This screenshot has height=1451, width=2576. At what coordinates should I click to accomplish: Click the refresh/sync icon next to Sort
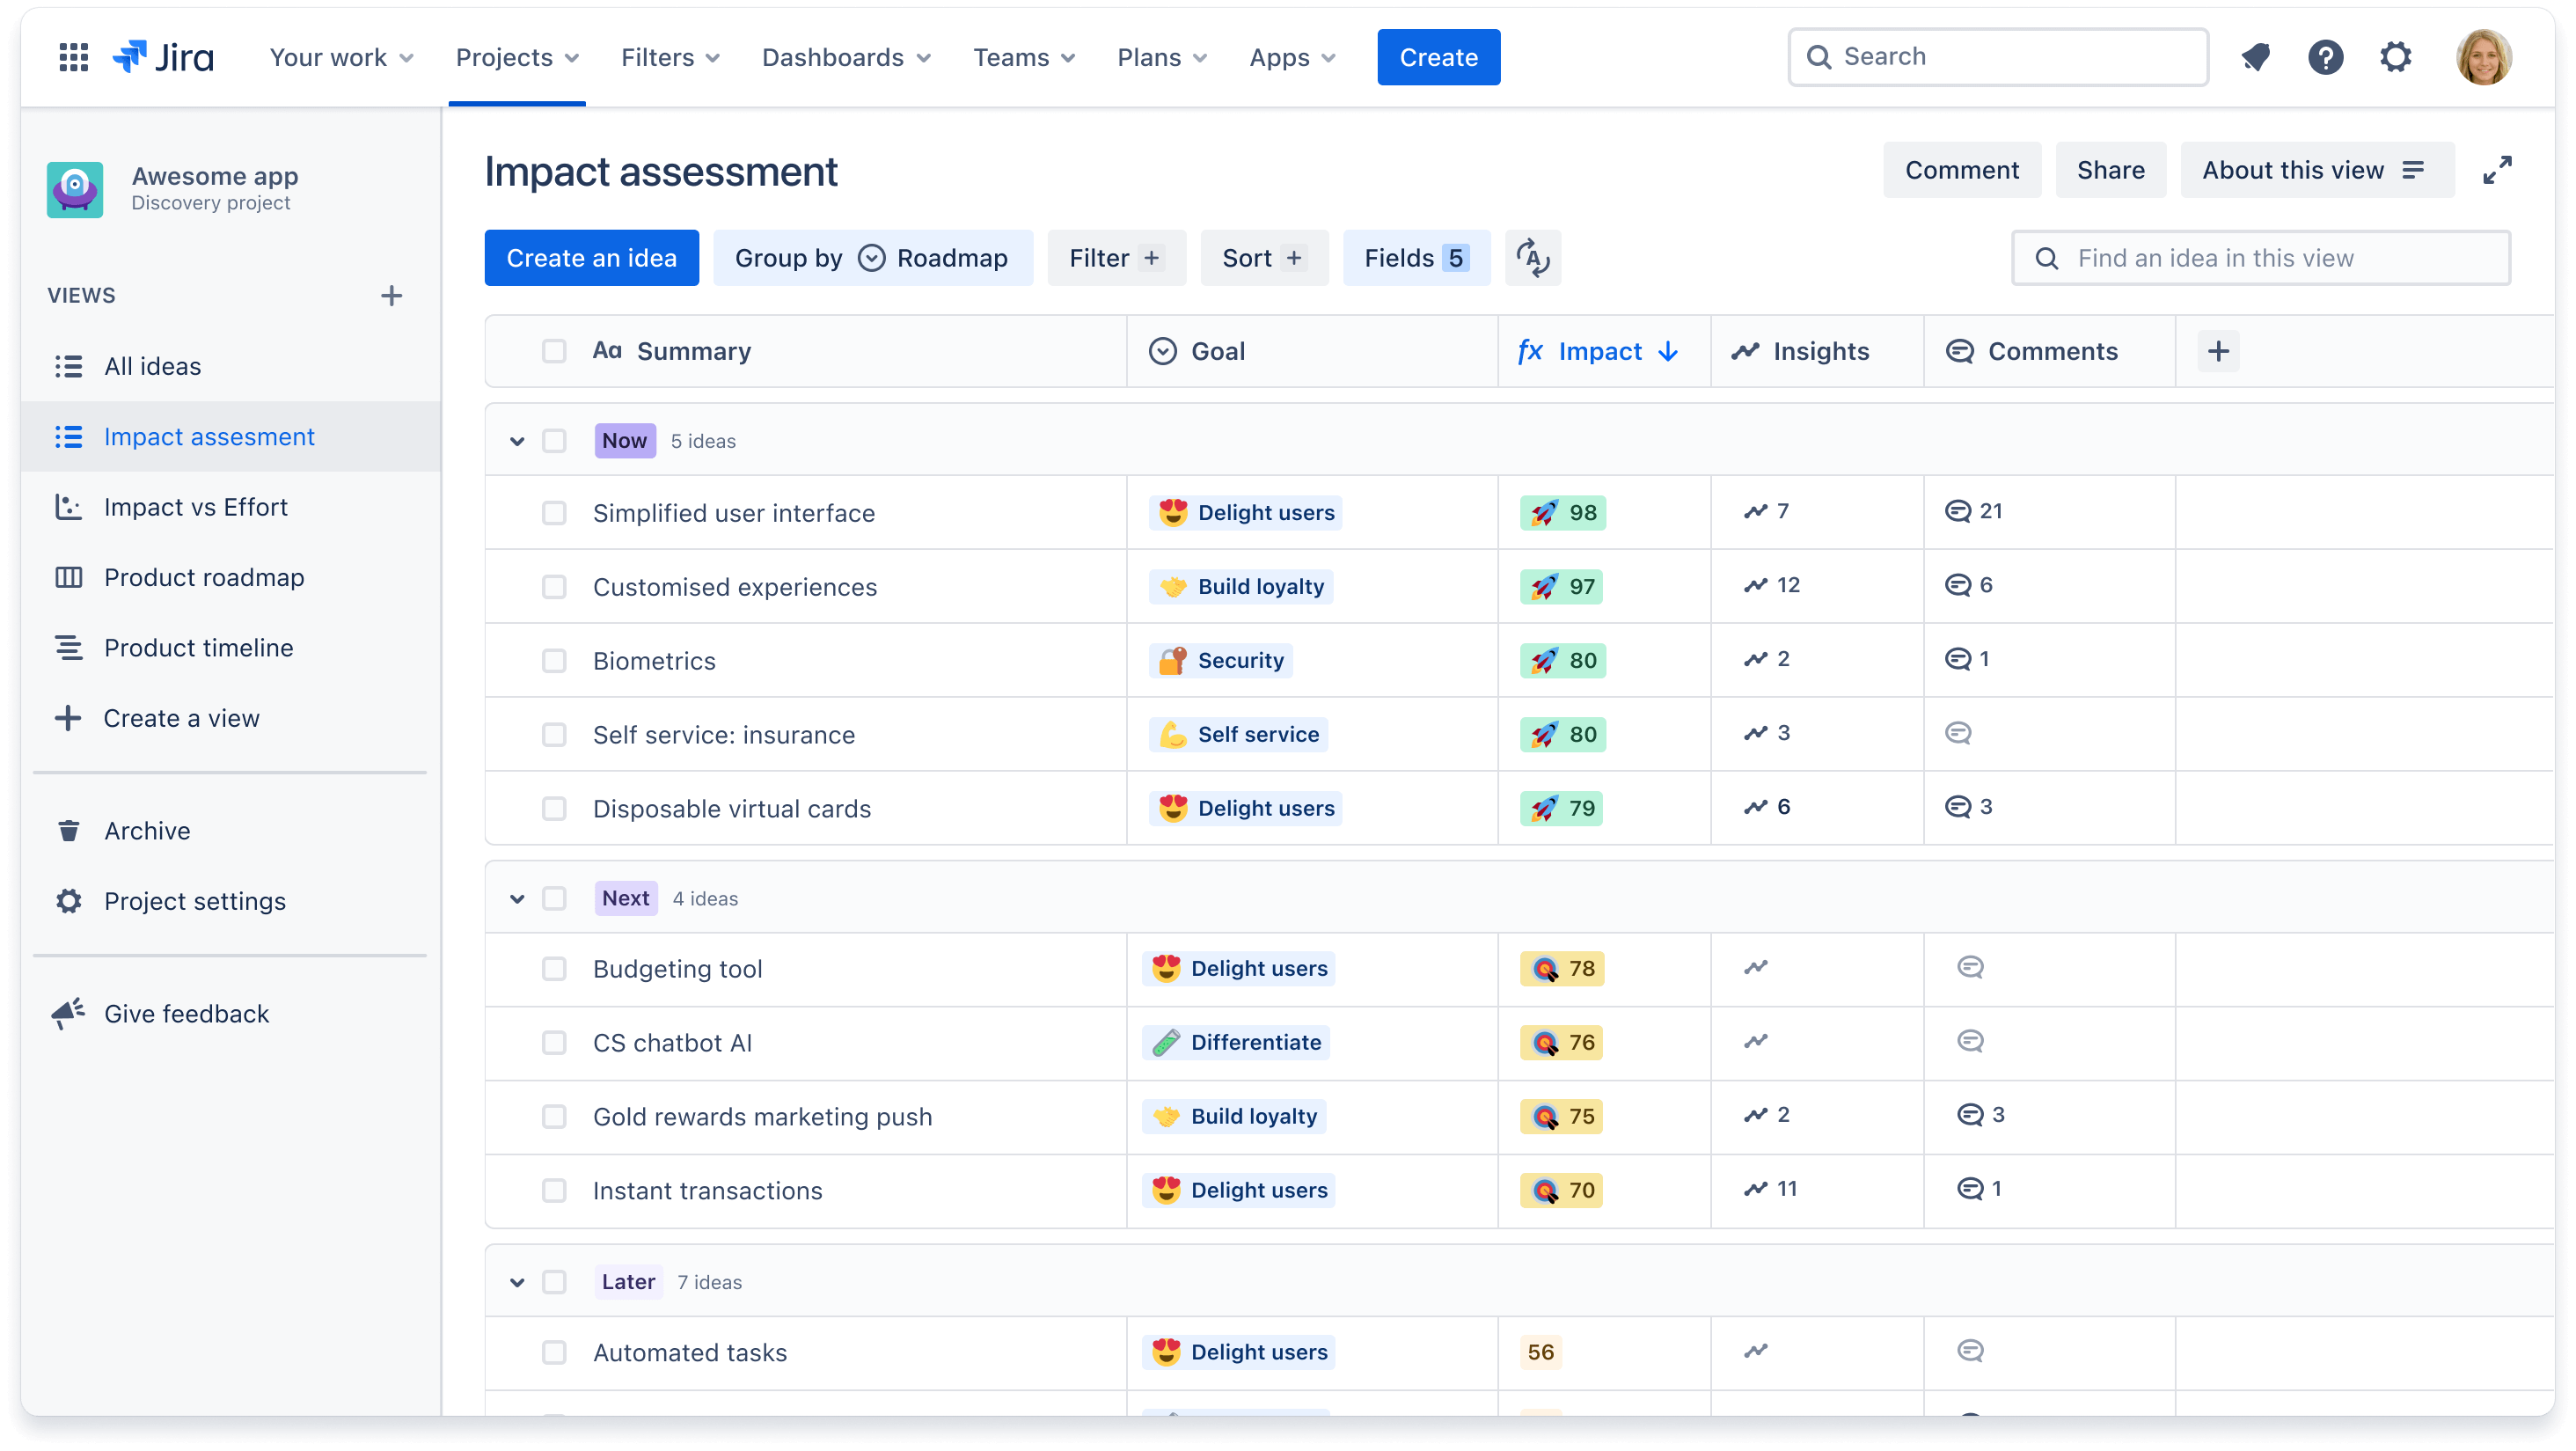tap(1533, 259)
